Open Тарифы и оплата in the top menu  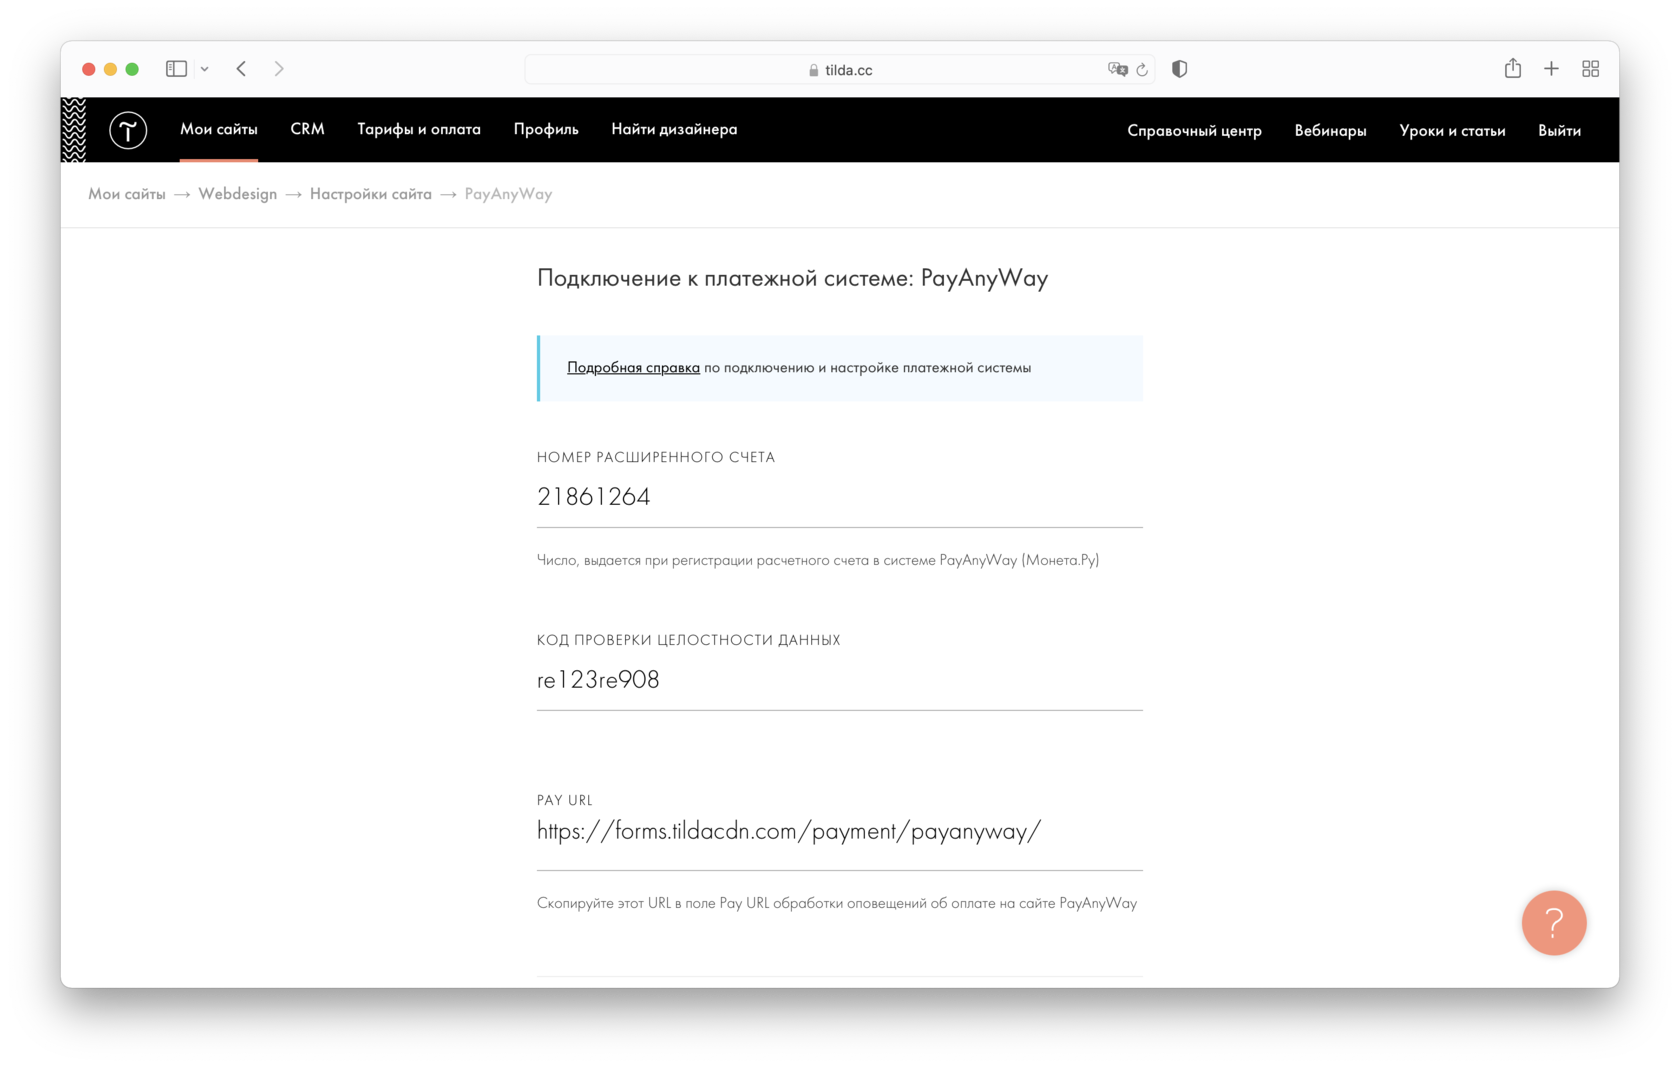(x=419, y=129)
